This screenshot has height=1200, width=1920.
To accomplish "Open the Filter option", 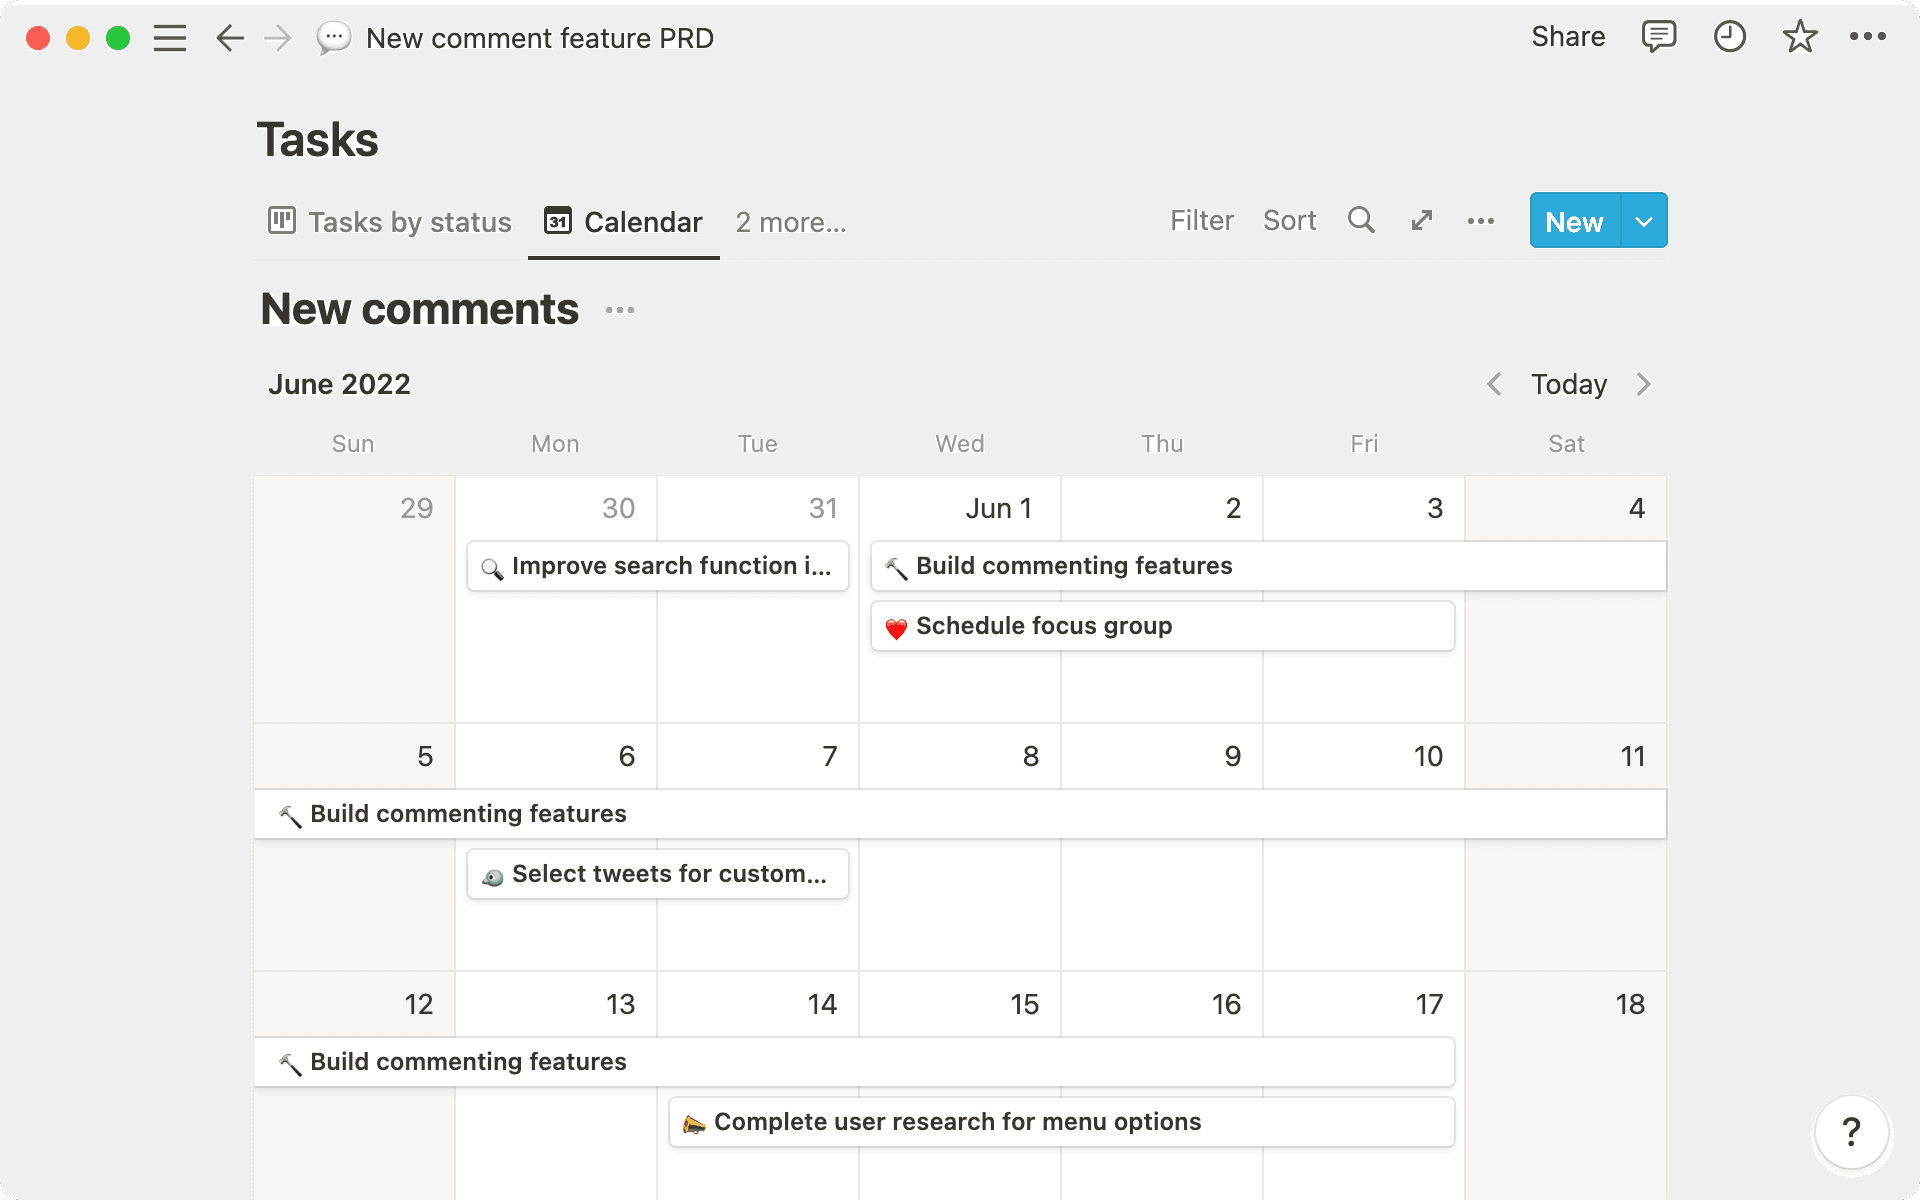I will [x=1202, y=220].
